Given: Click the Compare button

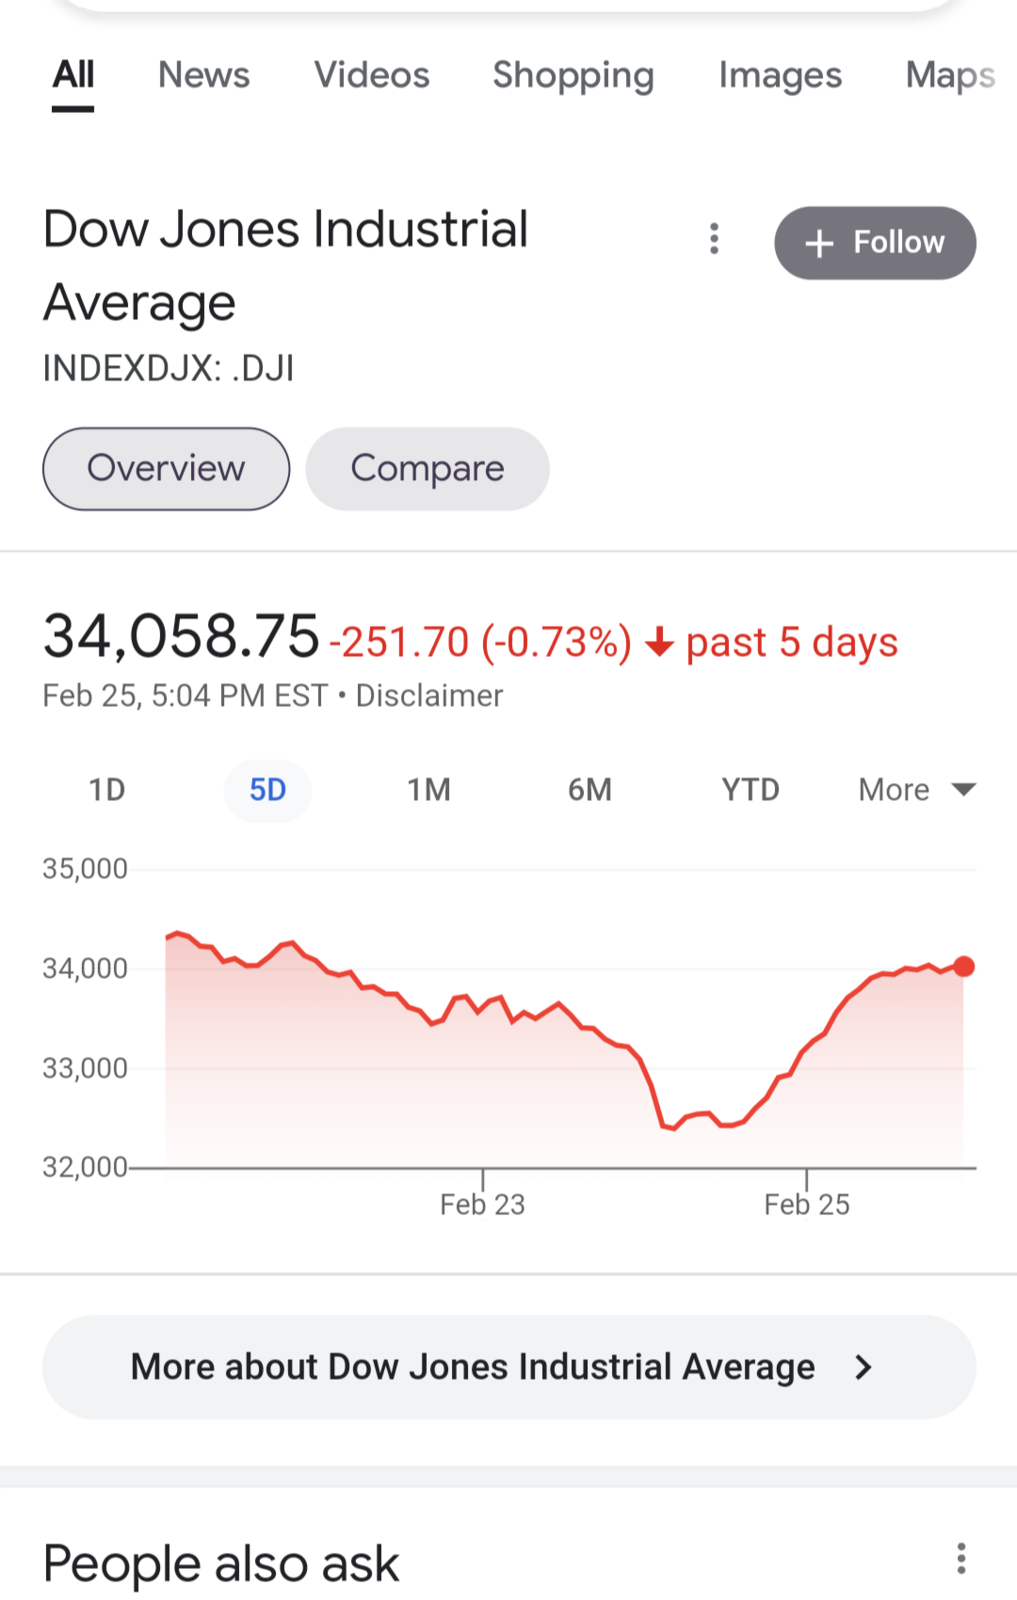Looking at the screenshot, I should tap(427, 469).
